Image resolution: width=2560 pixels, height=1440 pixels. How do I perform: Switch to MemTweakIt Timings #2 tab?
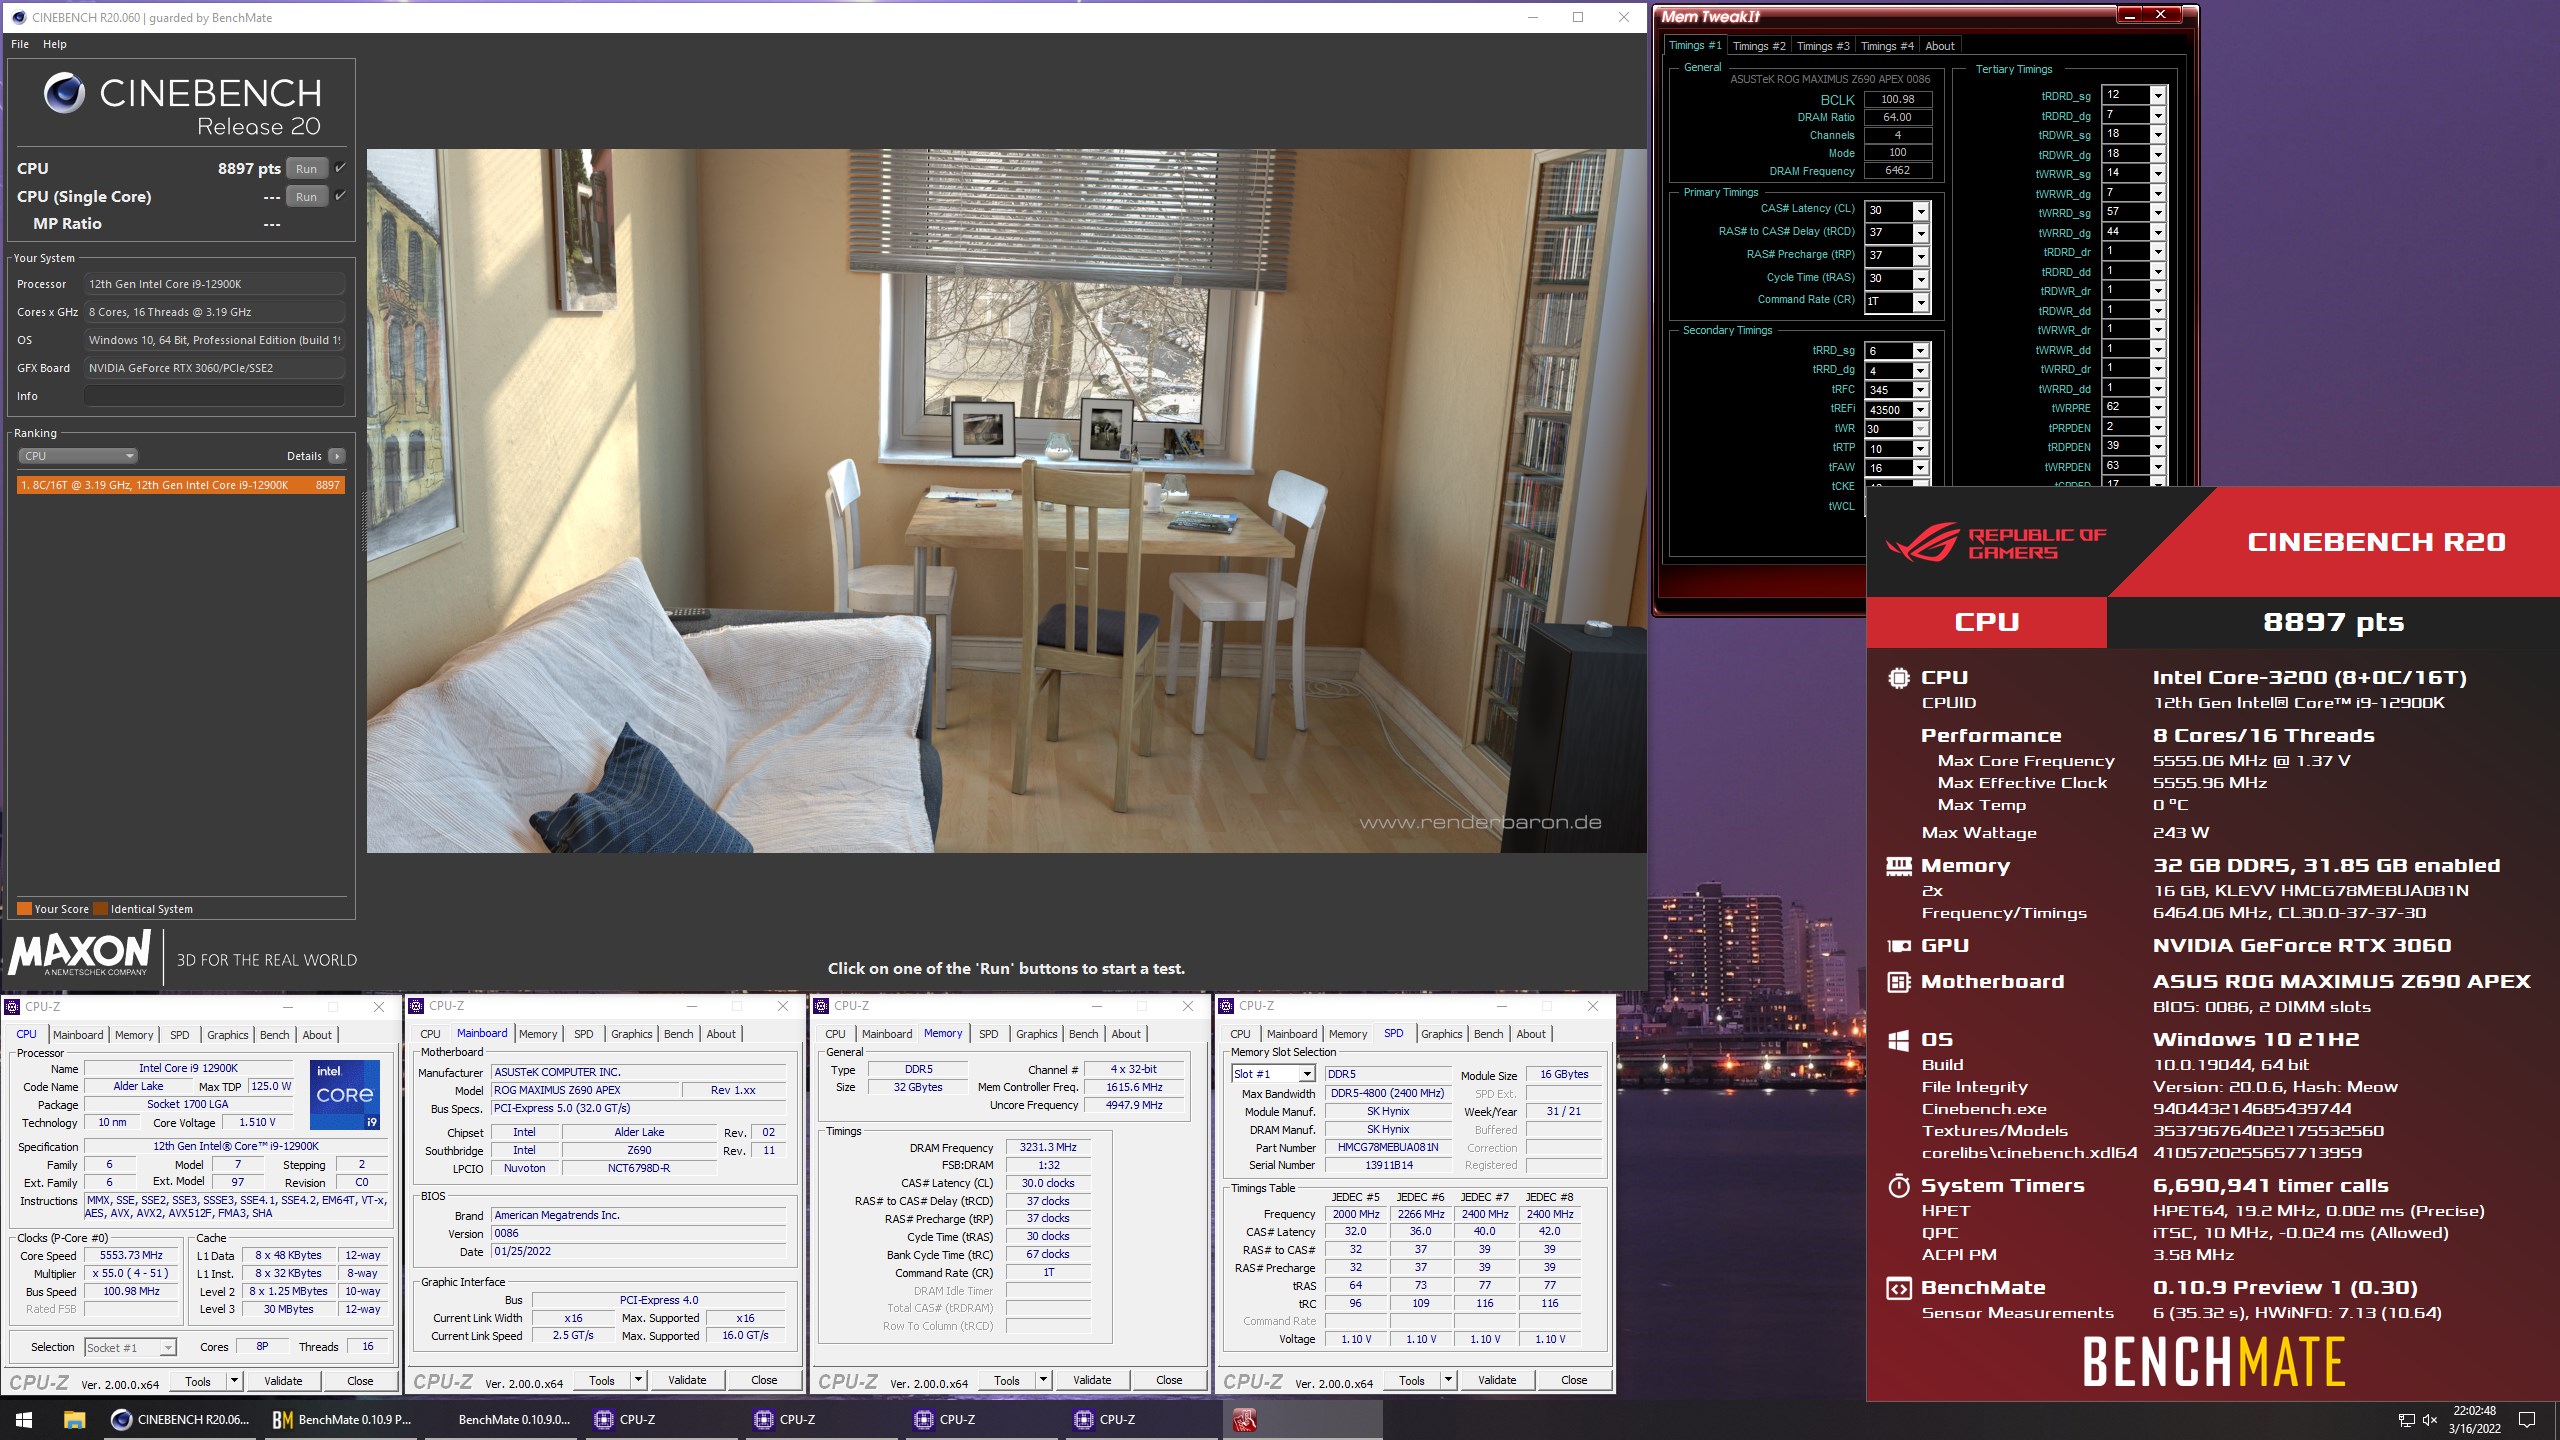tap(1758, 46)
